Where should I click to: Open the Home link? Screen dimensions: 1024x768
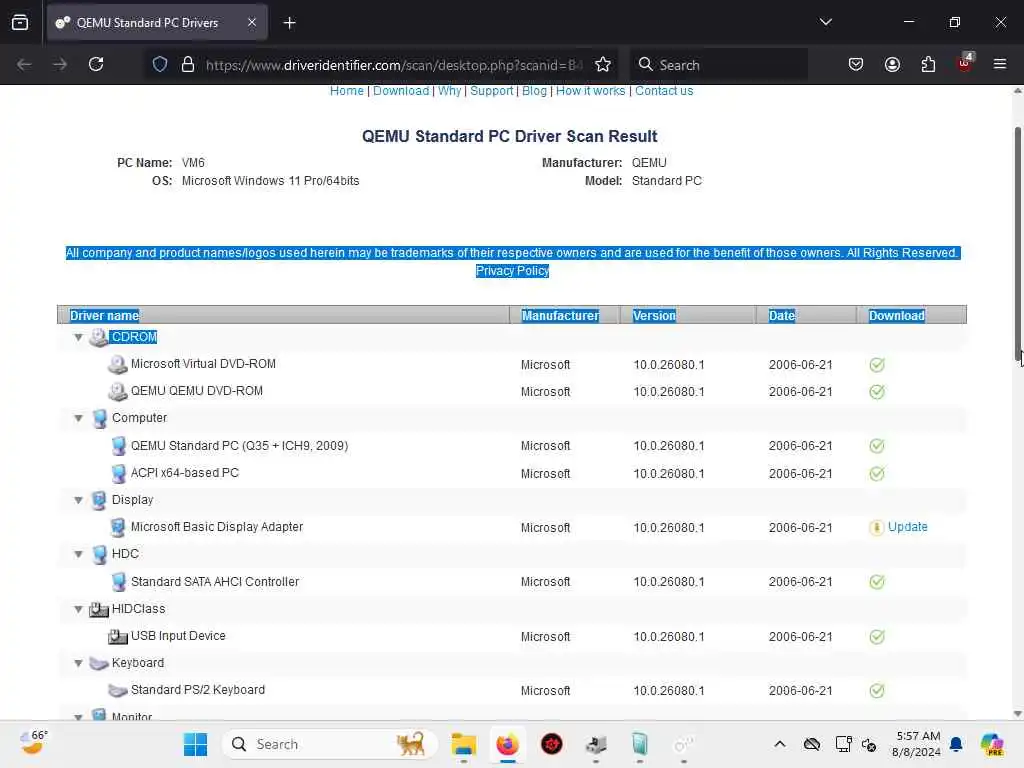point(347,91)
